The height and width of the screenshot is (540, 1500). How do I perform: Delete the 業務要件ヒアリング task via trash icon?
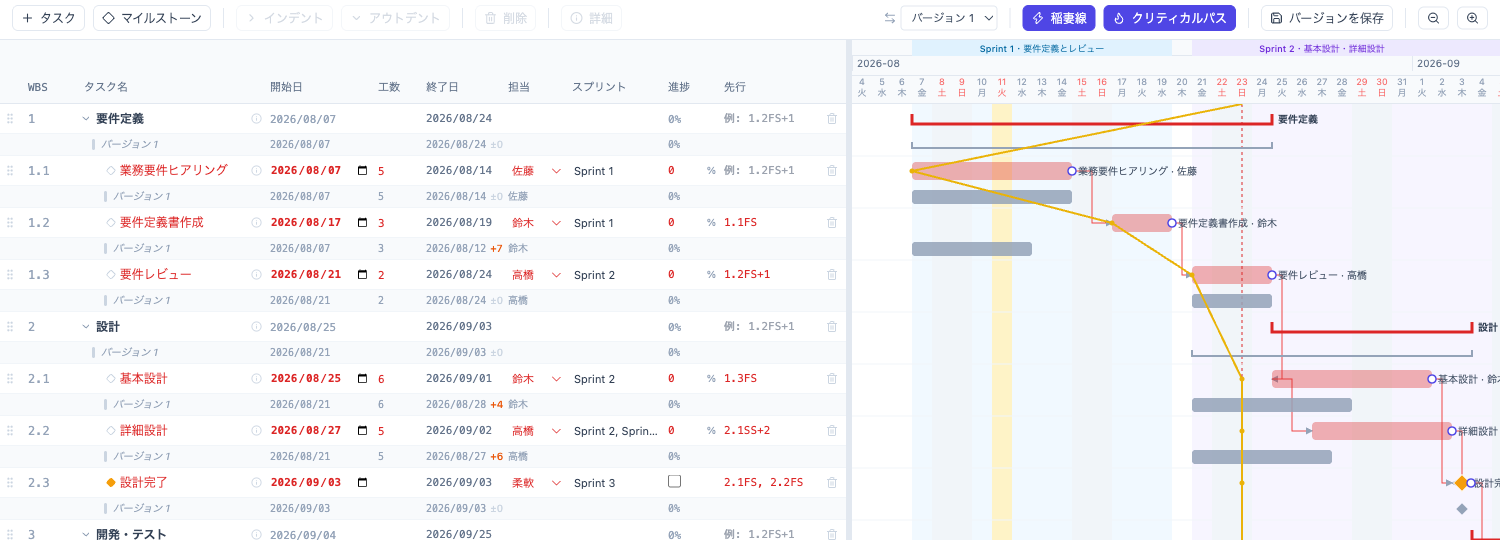832,171
